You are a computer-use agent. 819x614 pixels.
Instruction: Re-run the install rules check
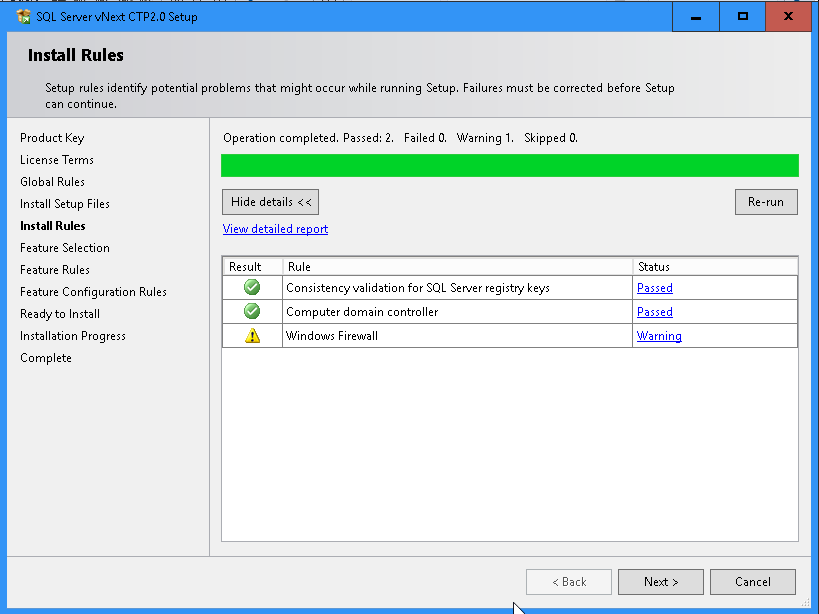coord(766,202)
